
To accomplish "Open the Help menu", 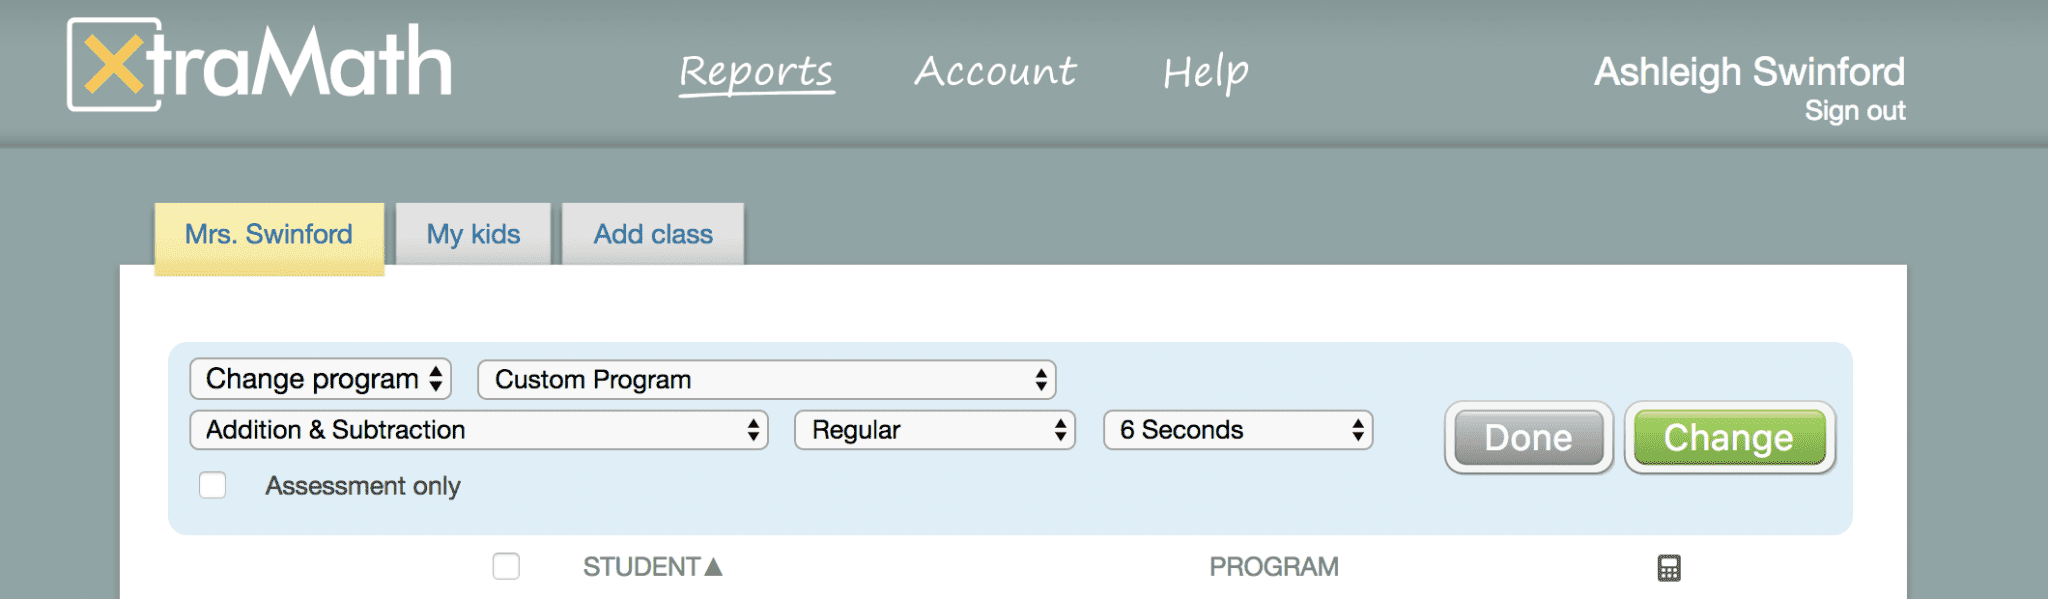I will pyautogui.click(x=1205, y=72).
